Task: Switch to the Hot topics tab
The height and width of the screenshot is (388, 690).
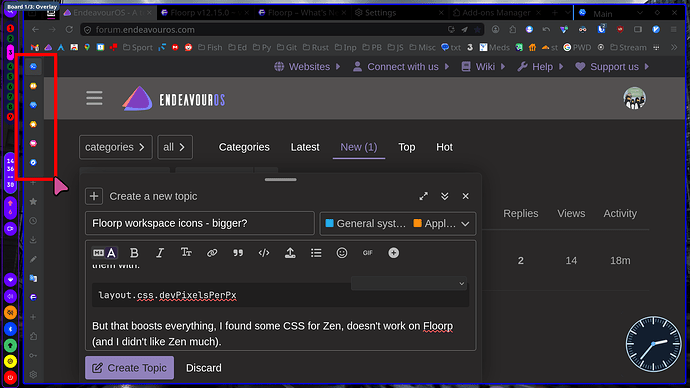Action: (x=444, y=147)
